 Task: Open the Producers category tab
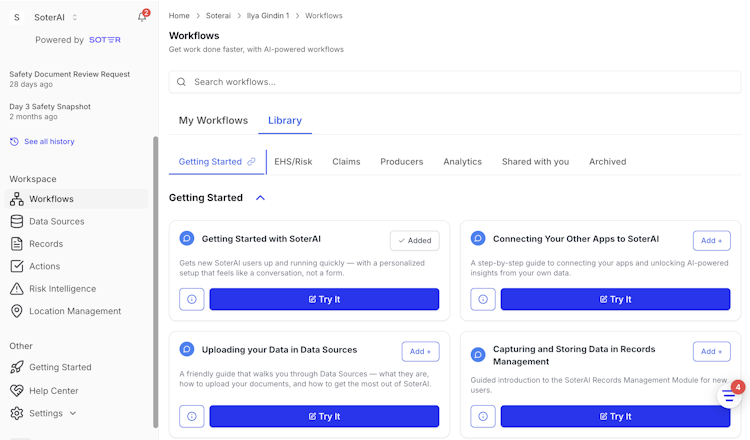[402, 162]
